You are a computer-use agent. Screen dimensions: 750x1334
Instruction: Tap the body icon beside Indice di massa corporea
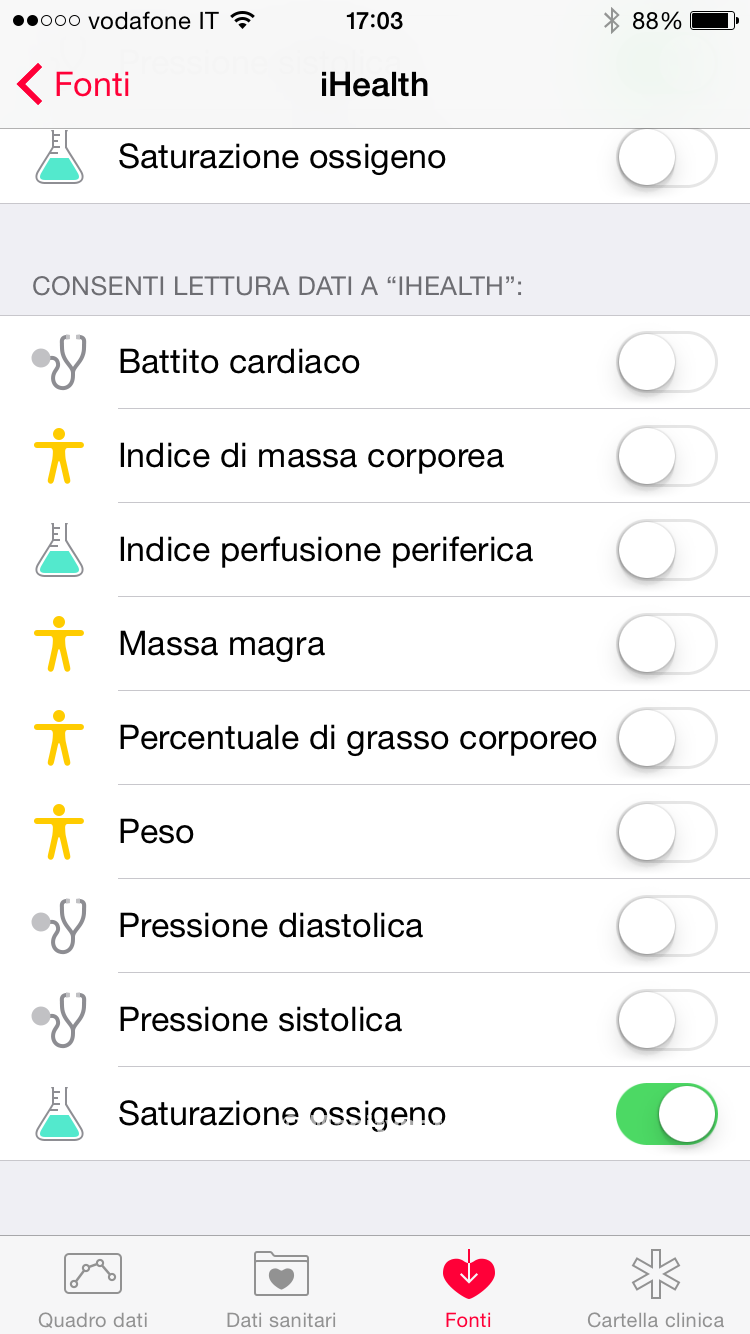click(60, 456)
